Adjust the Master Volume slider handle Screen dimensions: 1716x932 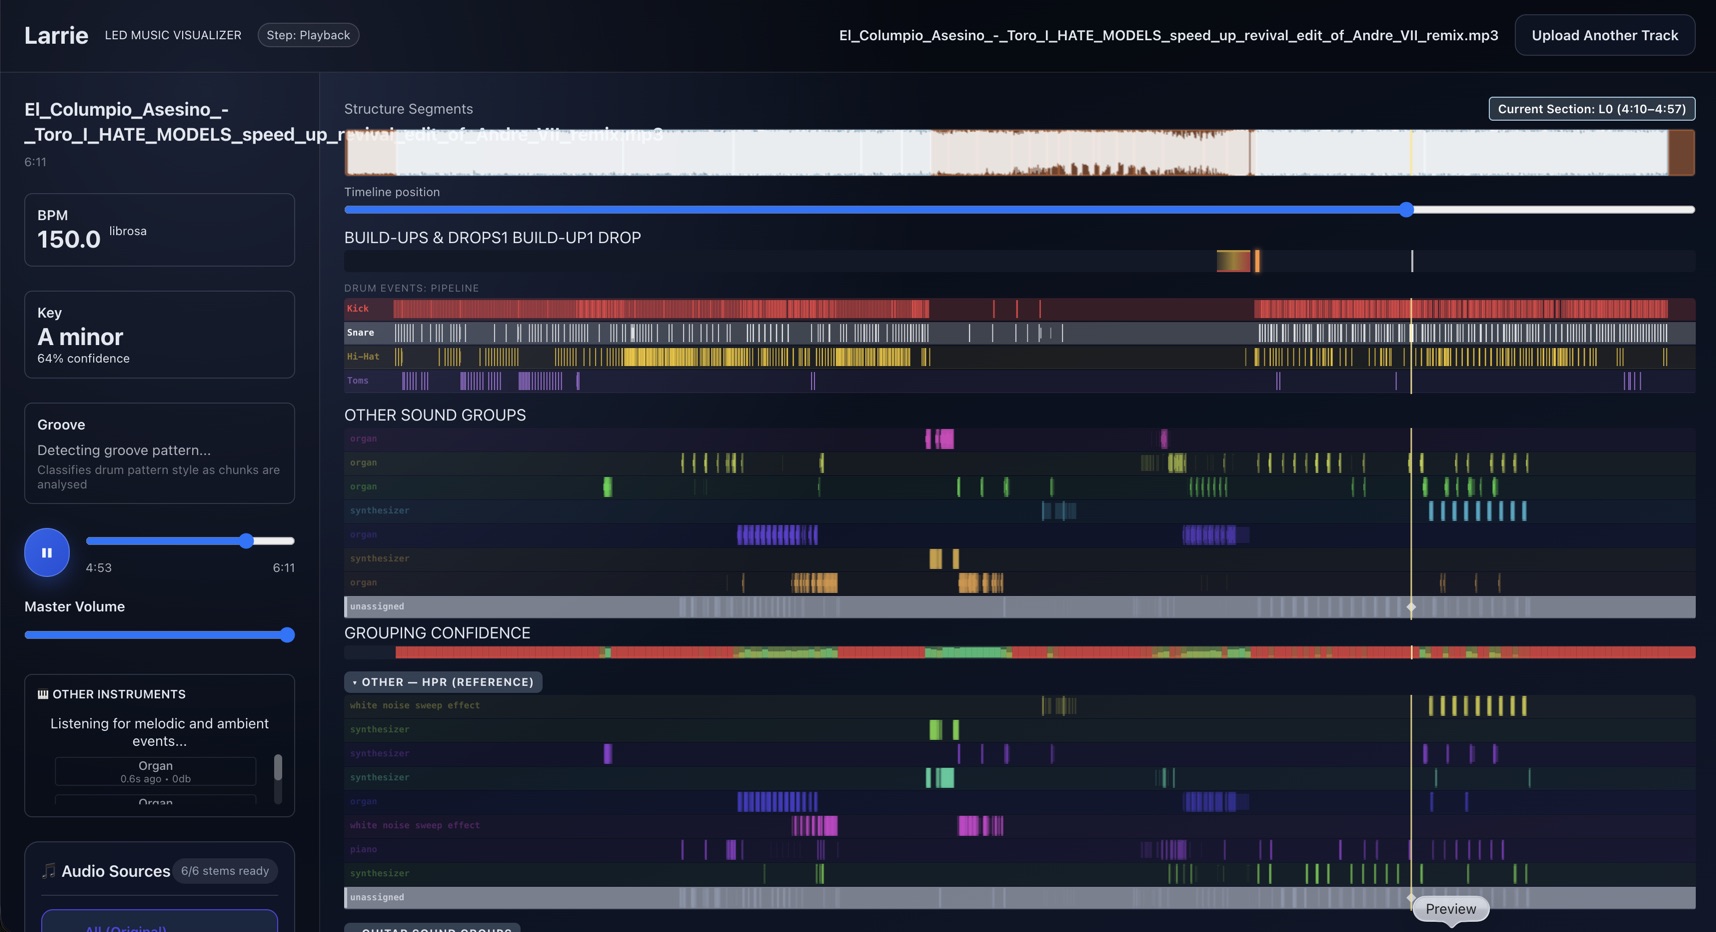click(x=287, y=635)
